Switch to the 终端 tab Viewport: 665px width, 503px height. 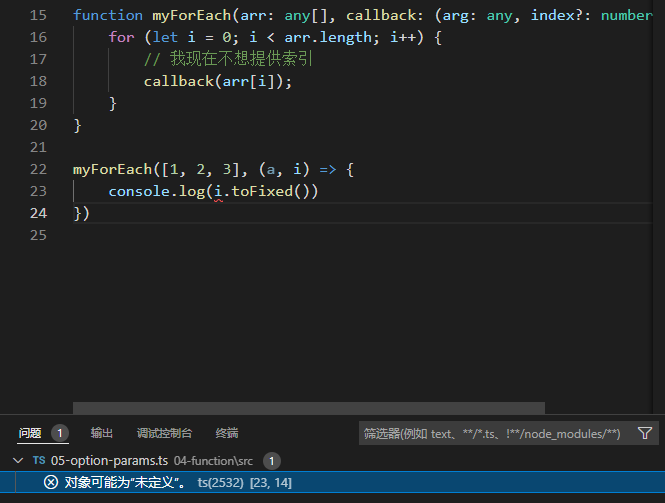pyautogui.click(x=227, y=433)
